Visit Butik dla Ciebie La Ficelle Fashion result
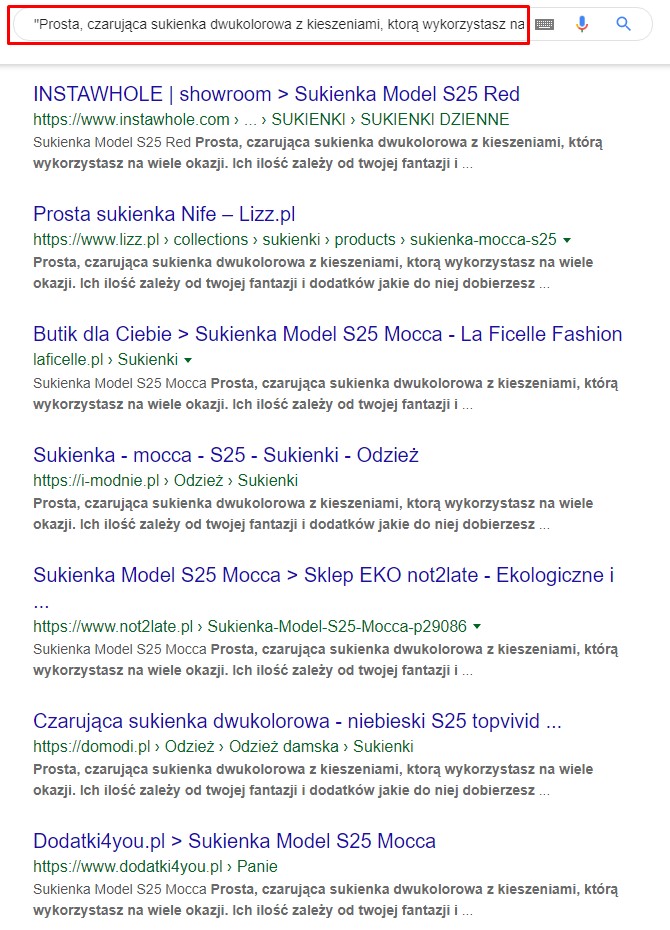 tap(327, 334)
